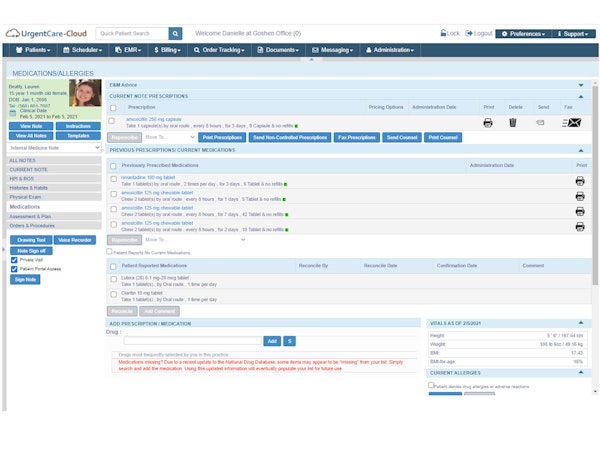Delete the amoxicillin 250 mg capsule prescription
This screenshot has height=450, width=600.
[513, 123]
